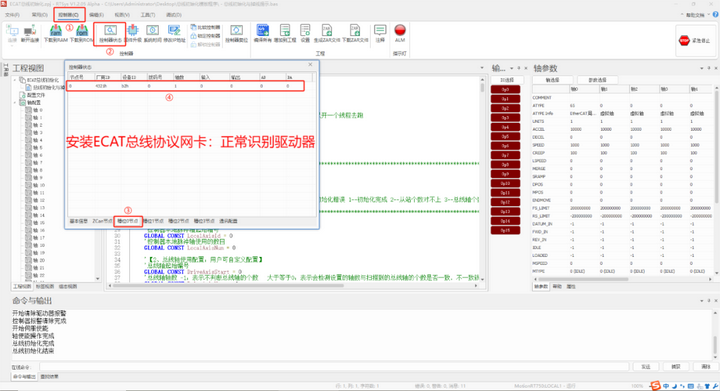Click the axis selection button
Viewport: 720px width, 391px height.
[x=552, y=80]
